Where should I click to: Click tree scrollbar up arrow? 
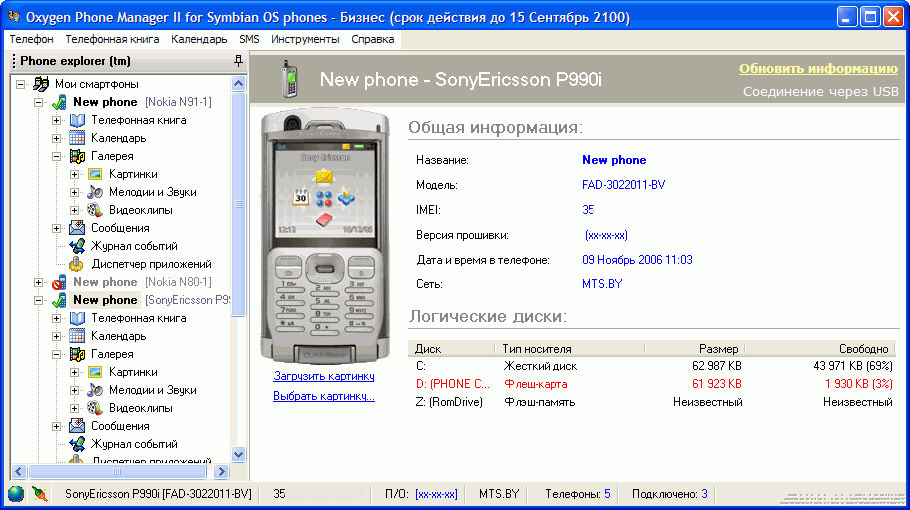tap(239, 84)
